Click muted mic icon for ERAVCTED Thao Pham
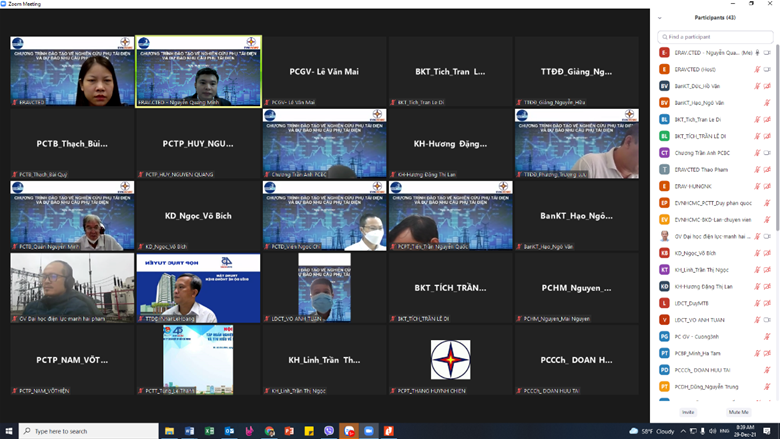This screenshot has height=439, width=780. point(757,169)
